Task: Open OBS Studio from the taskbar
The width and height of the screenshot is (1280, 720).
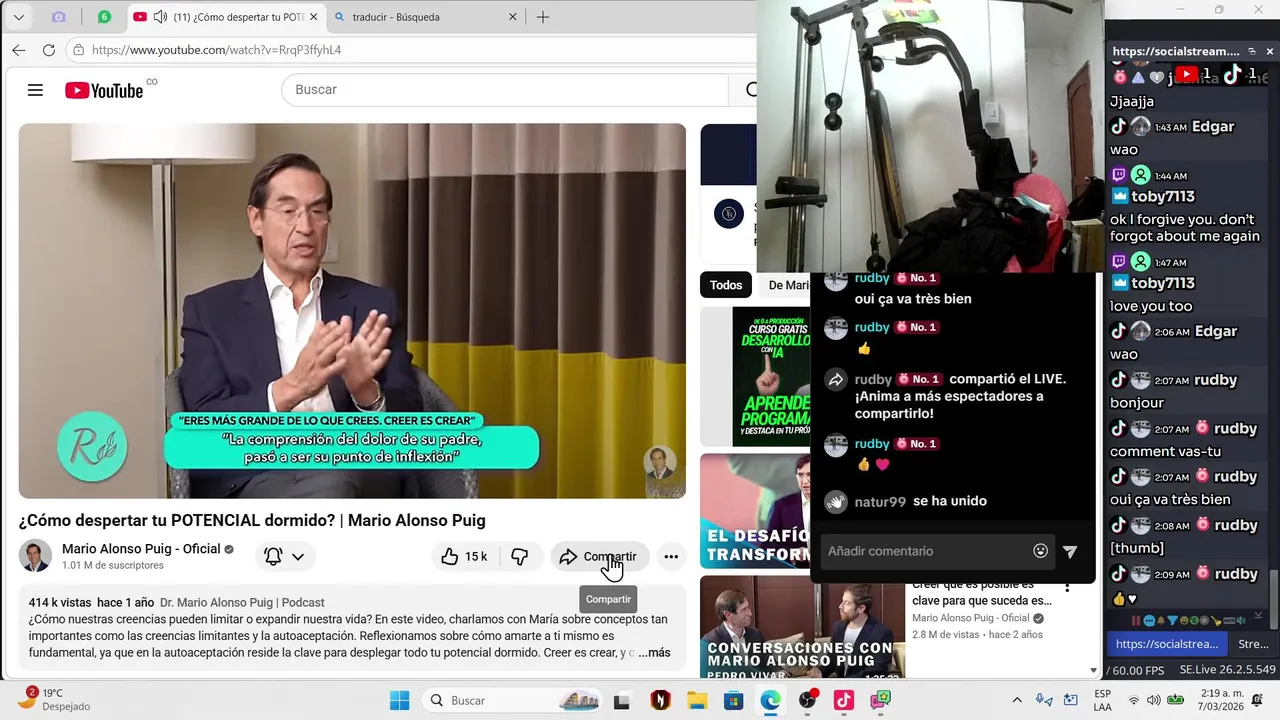Action: (x=807, y=700)
